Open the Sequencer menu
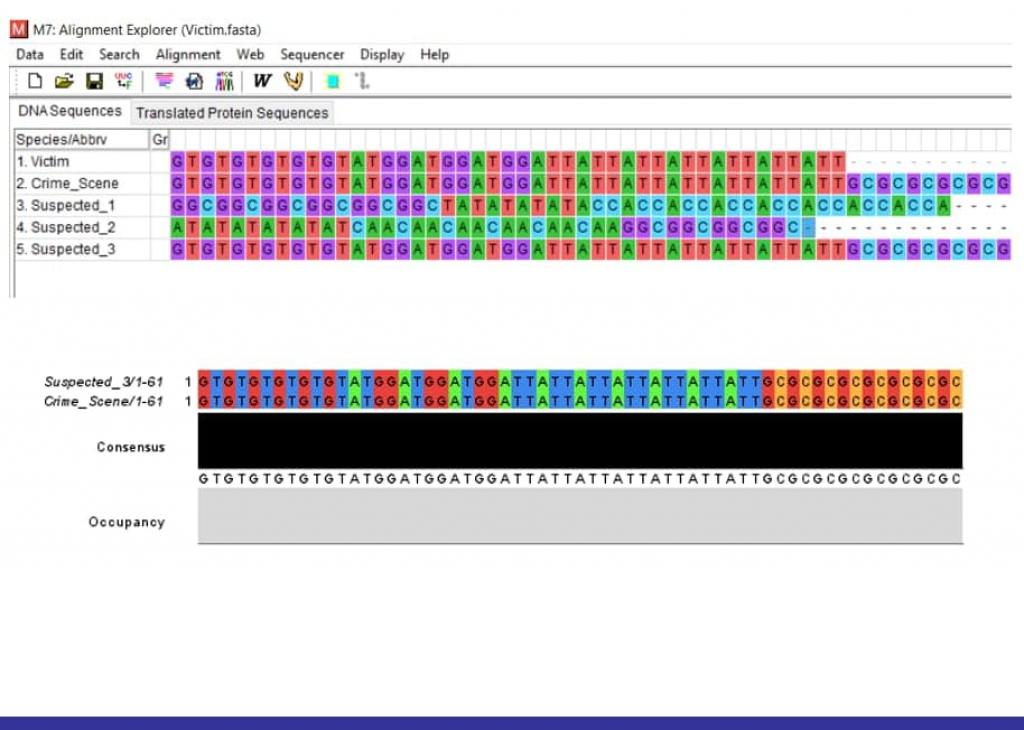1024x730 pixels. (312, 55)
